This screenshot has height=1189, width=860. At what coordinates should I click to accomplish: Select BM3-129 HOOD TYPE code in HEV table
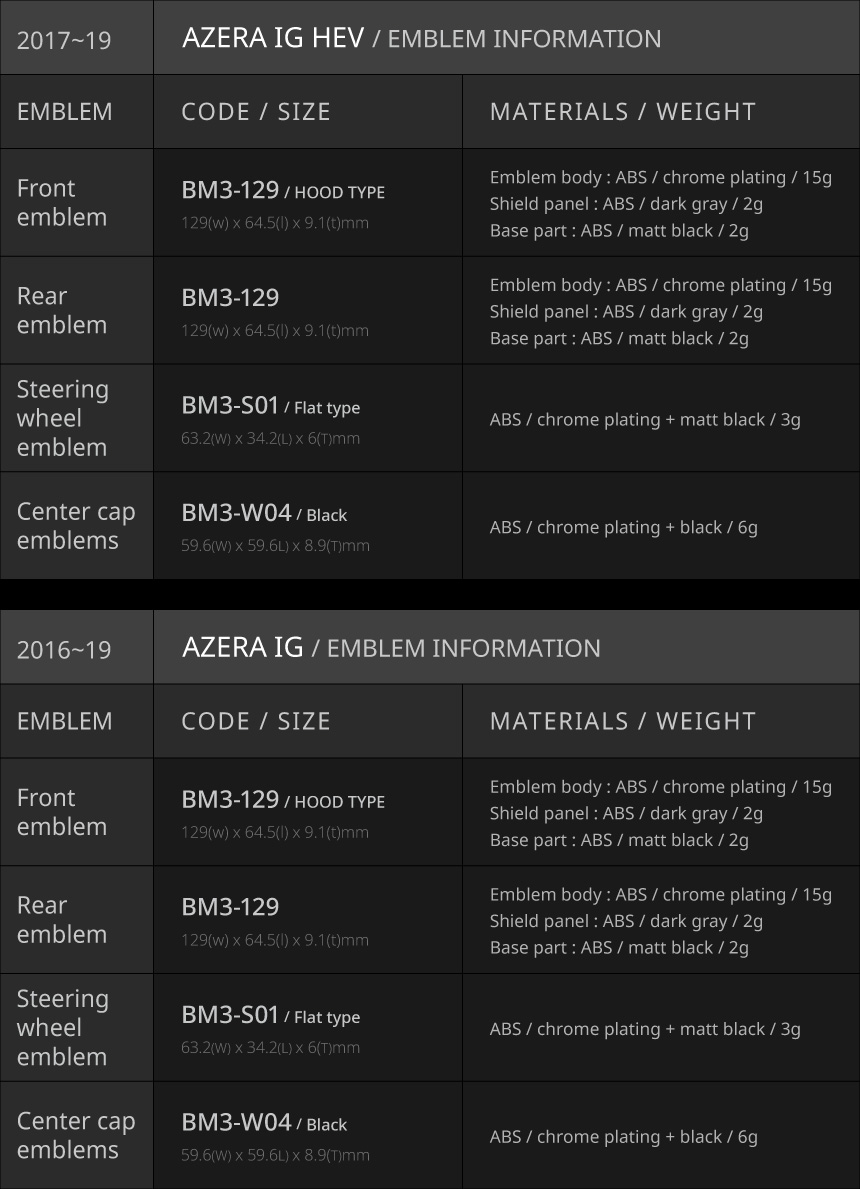(282, 191)
